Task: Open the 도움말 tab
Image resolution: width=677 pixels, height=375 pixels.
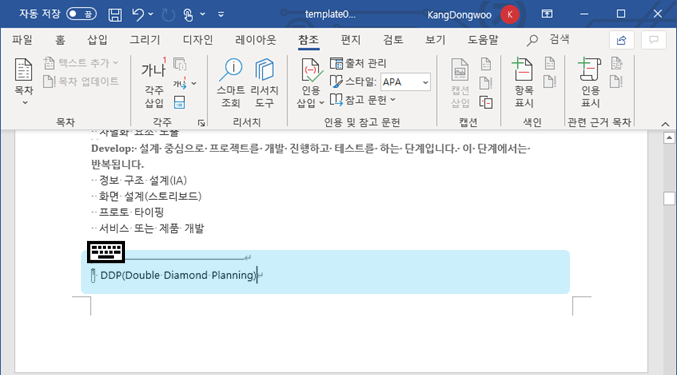Action: point(483,40)
